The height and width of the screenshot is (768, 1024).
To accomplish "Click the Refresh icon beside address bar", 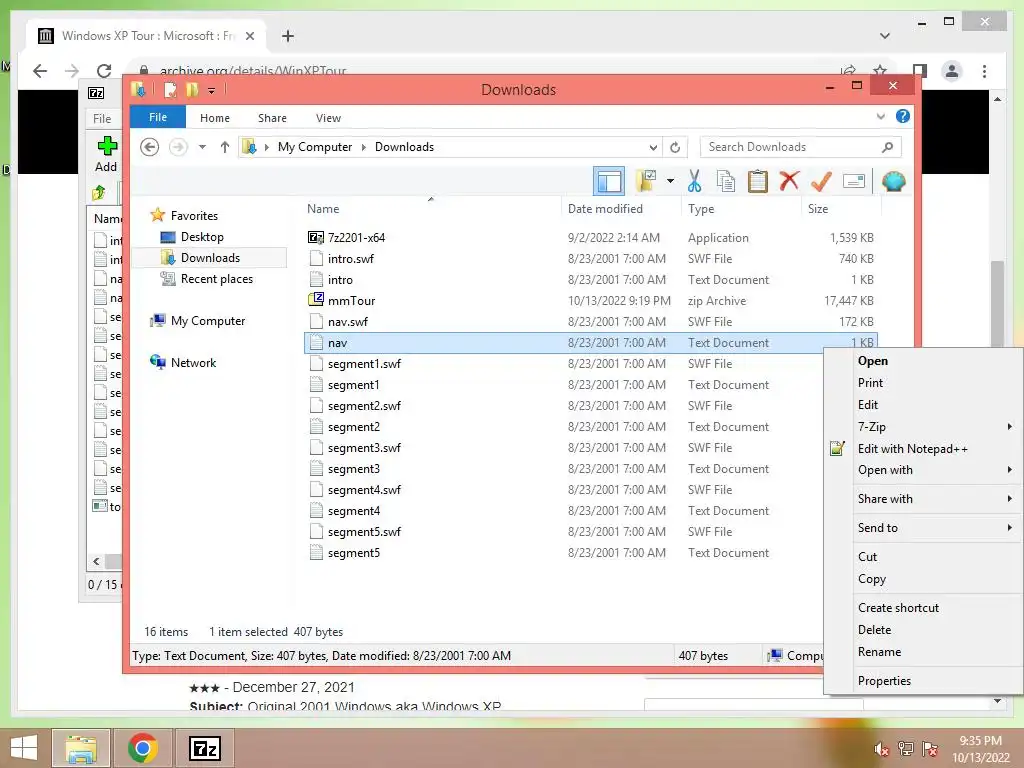I will point(675,147).
